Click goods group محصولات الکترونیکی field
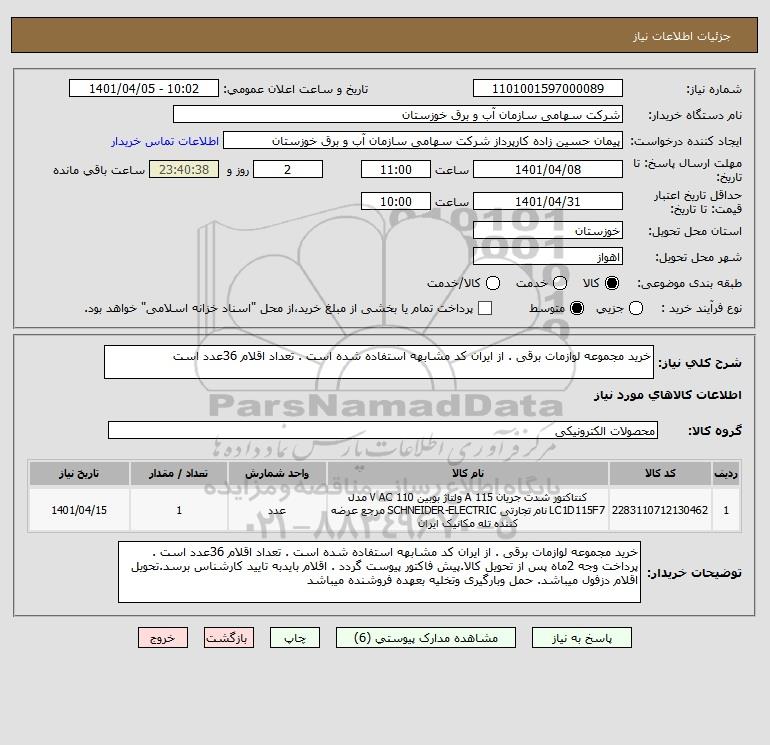The width and height of the screenshot is (770, 745). pos(383,430)
